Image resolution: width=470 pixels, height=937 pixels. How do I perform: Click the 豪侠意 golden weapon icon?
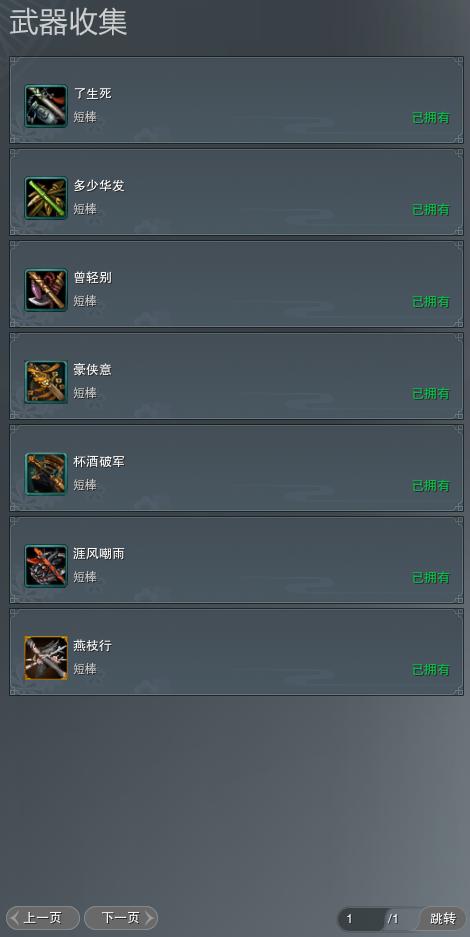pos(46,382)
